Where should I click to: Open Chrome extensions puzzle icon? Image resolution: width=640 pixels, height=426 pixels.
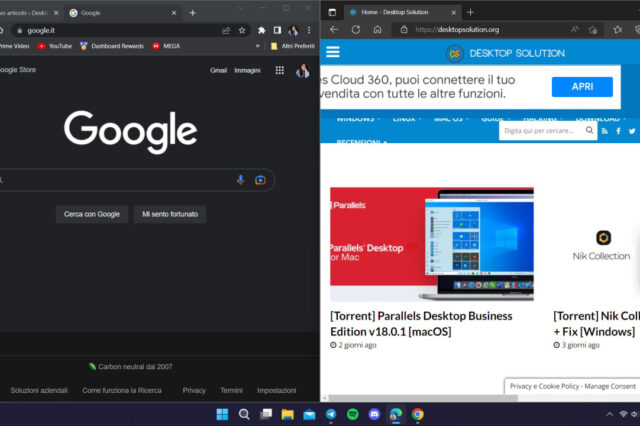[262, 30]
